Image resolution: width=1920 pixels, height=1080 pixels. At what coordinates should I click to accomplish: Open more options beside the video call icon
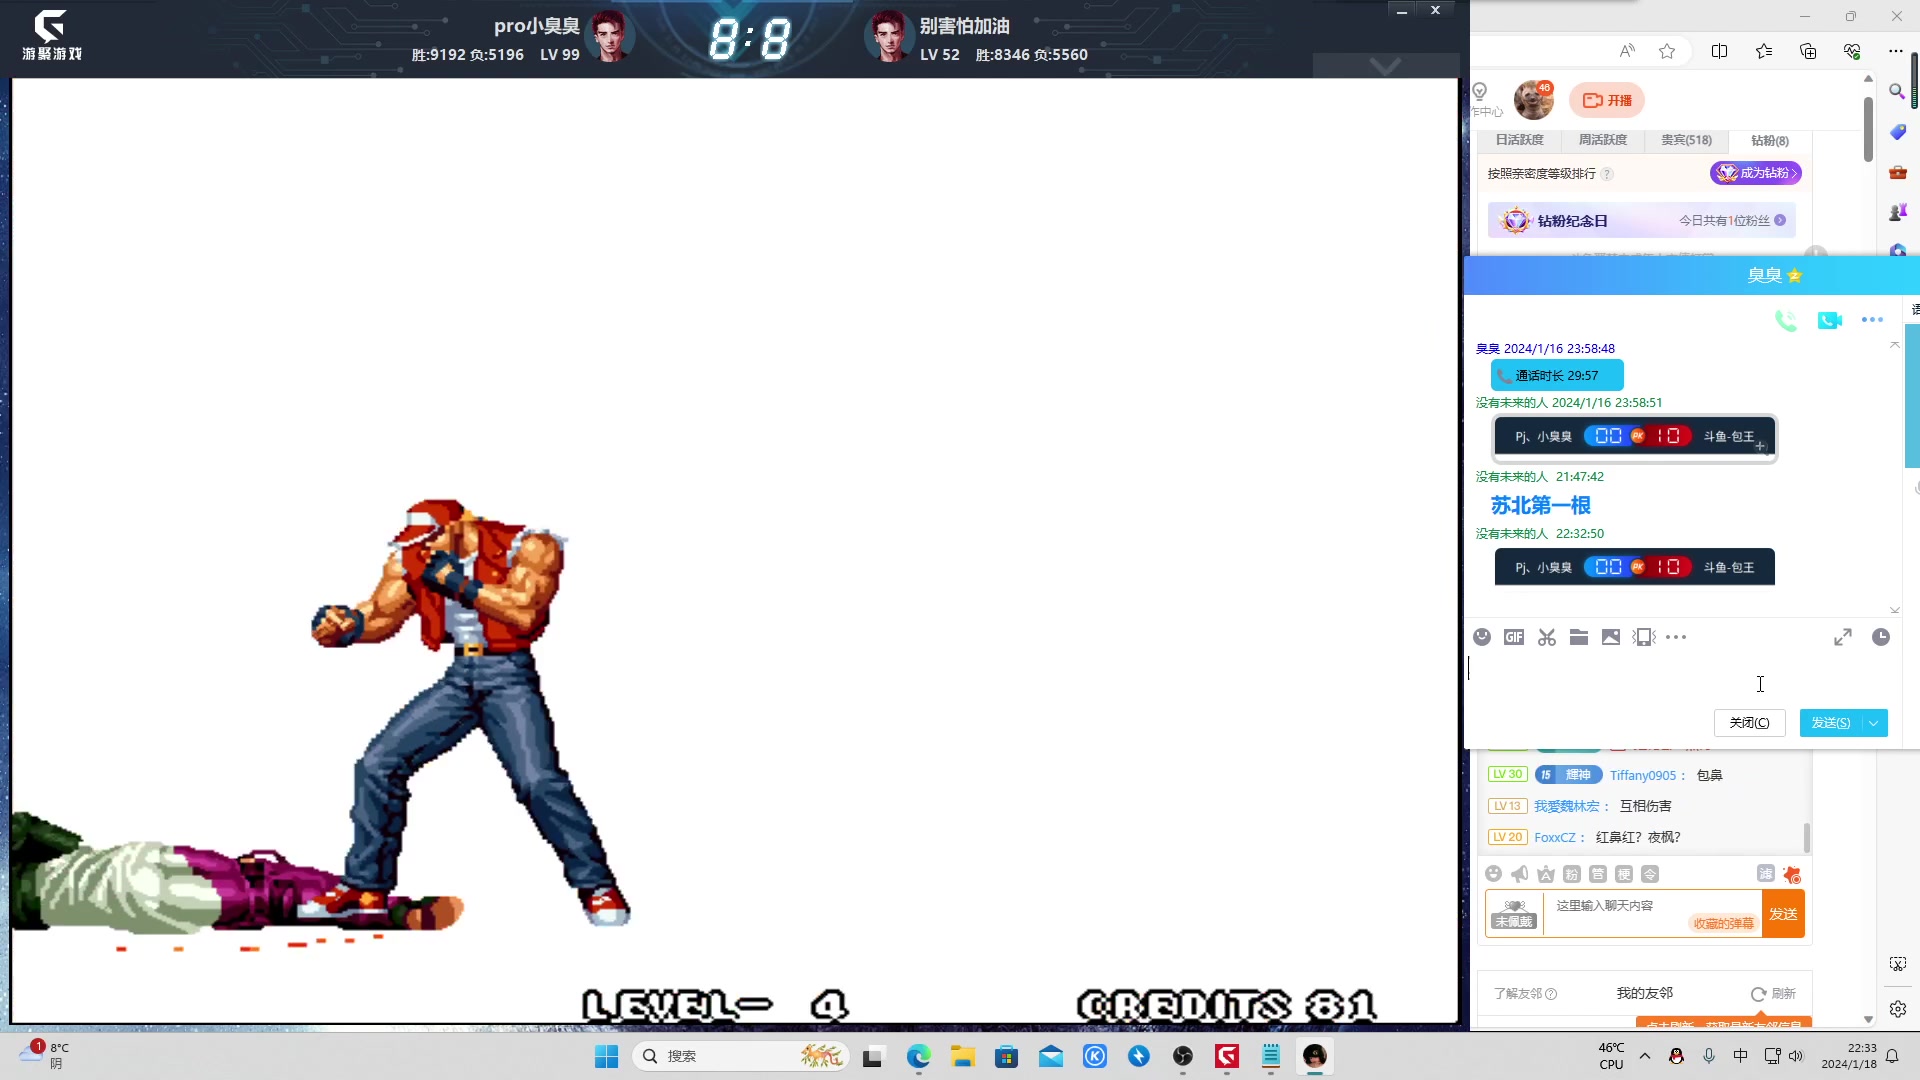click(1872, 320)
